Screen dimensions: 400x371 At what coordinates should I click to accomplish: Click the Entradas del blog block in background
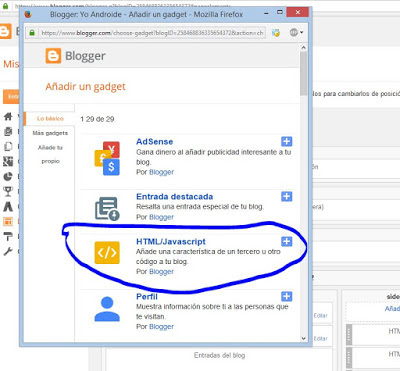click(219, 355)
